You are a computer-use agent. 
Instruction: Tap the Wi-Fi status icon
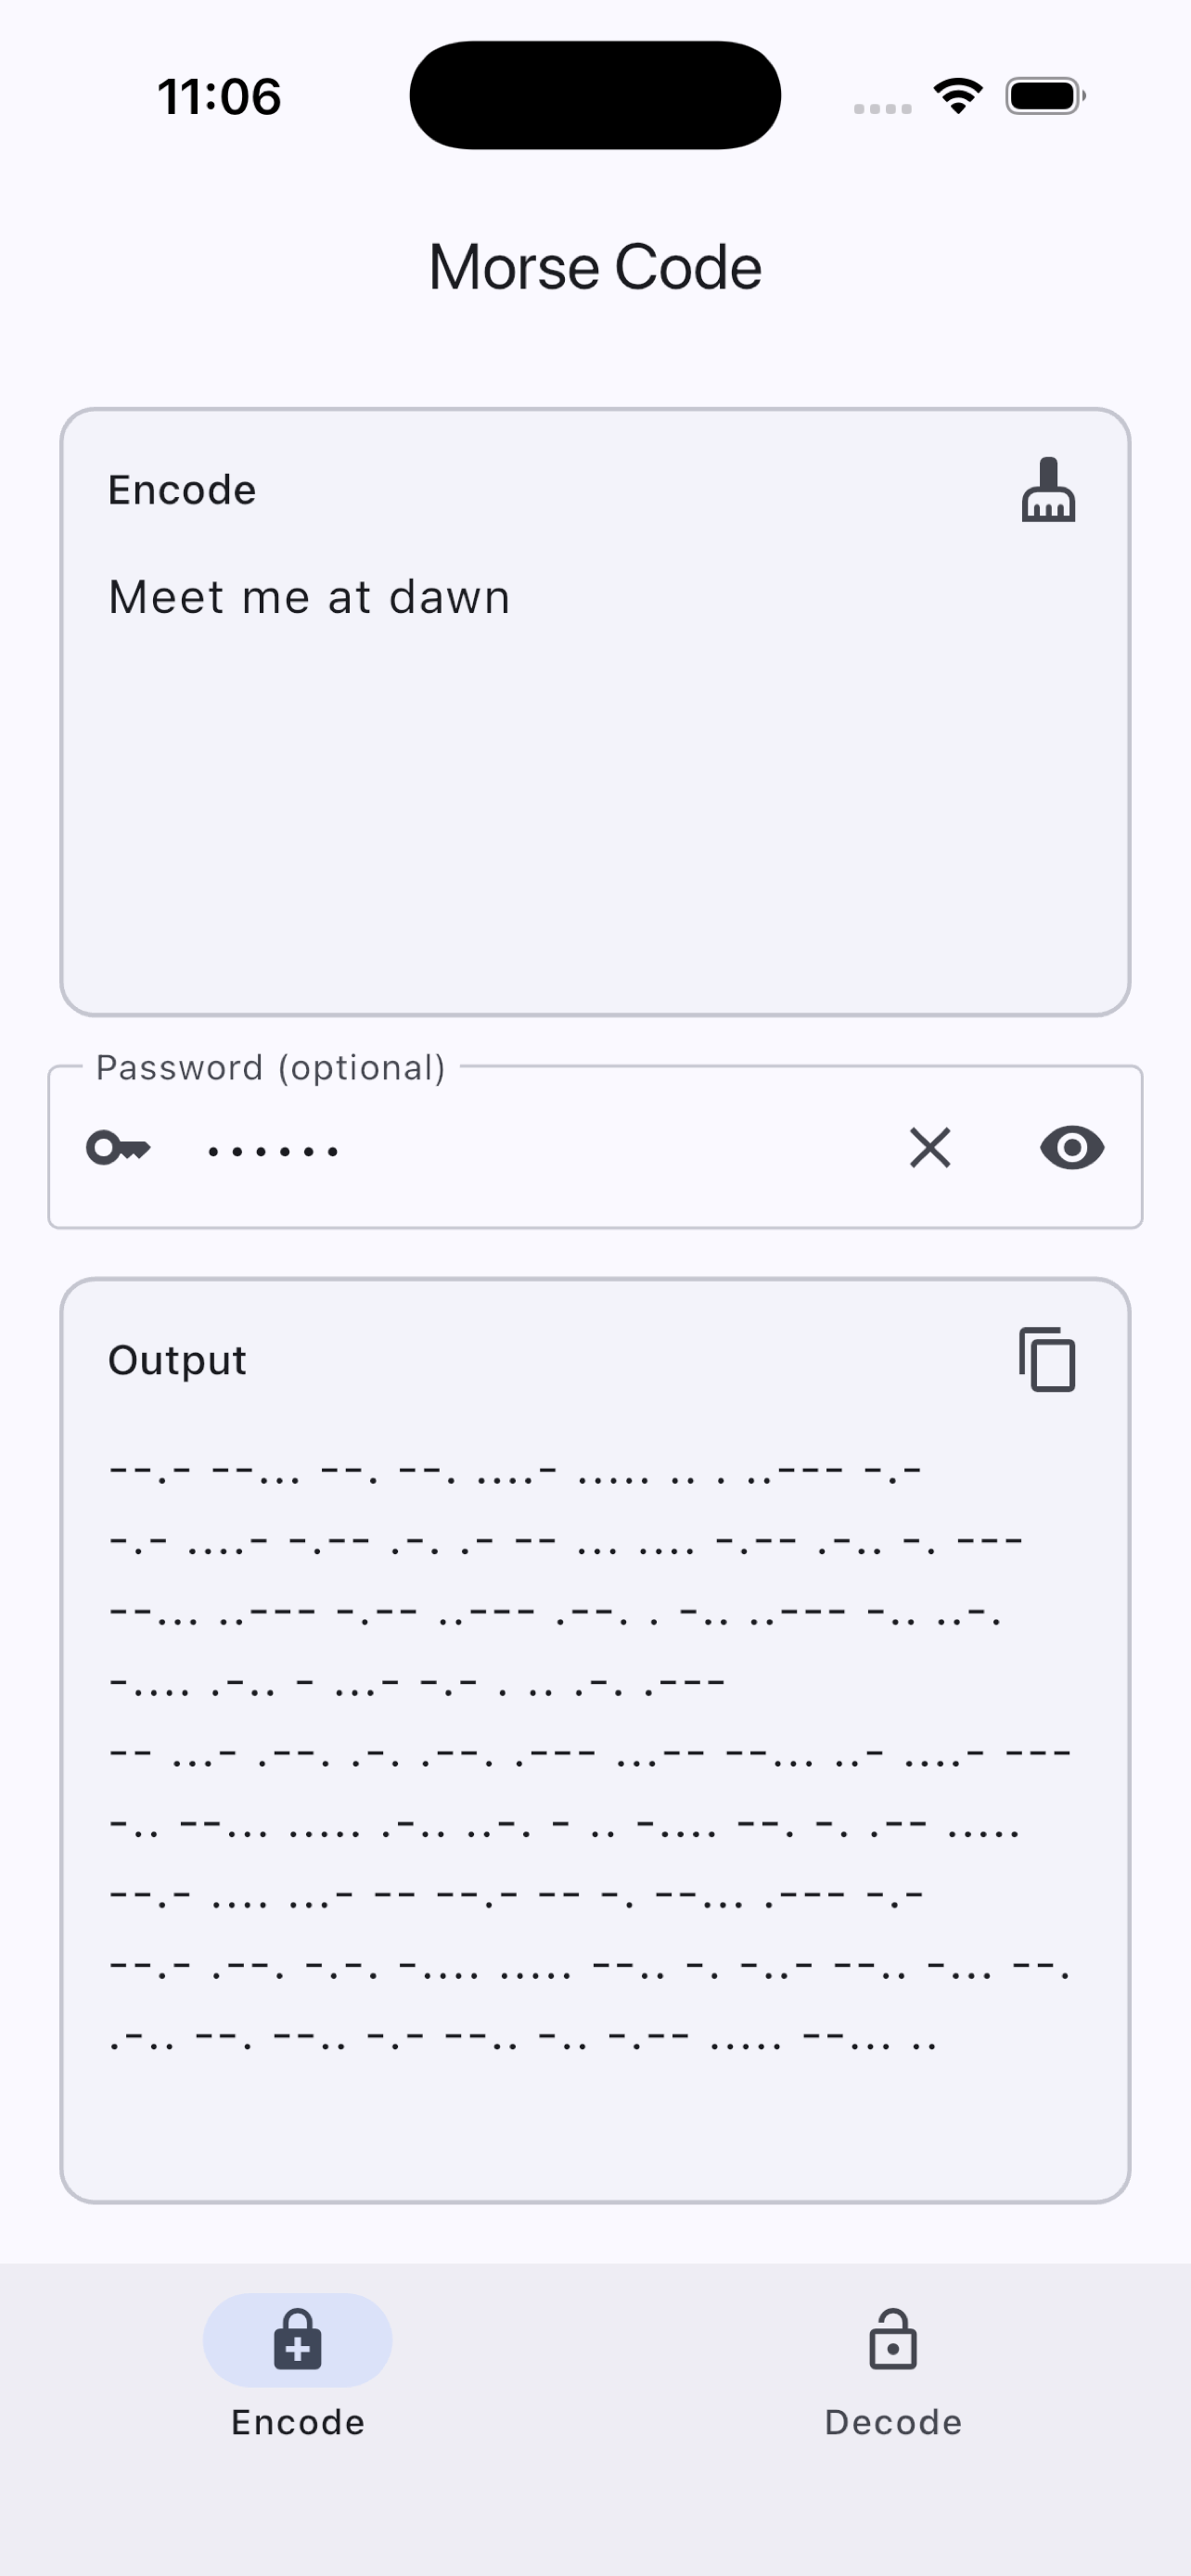coord(958,96)
